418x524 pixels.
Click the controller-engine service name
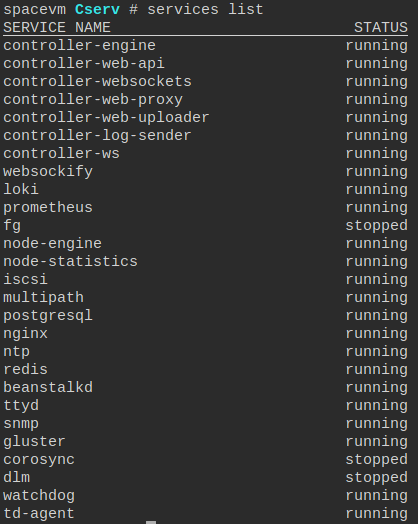[80, 46]
